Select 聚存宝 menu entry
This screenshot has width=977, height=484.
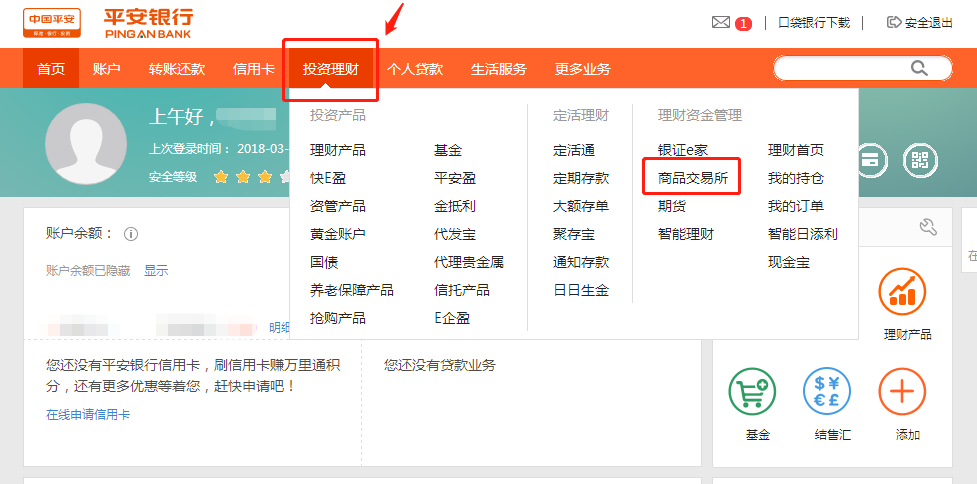574,234
